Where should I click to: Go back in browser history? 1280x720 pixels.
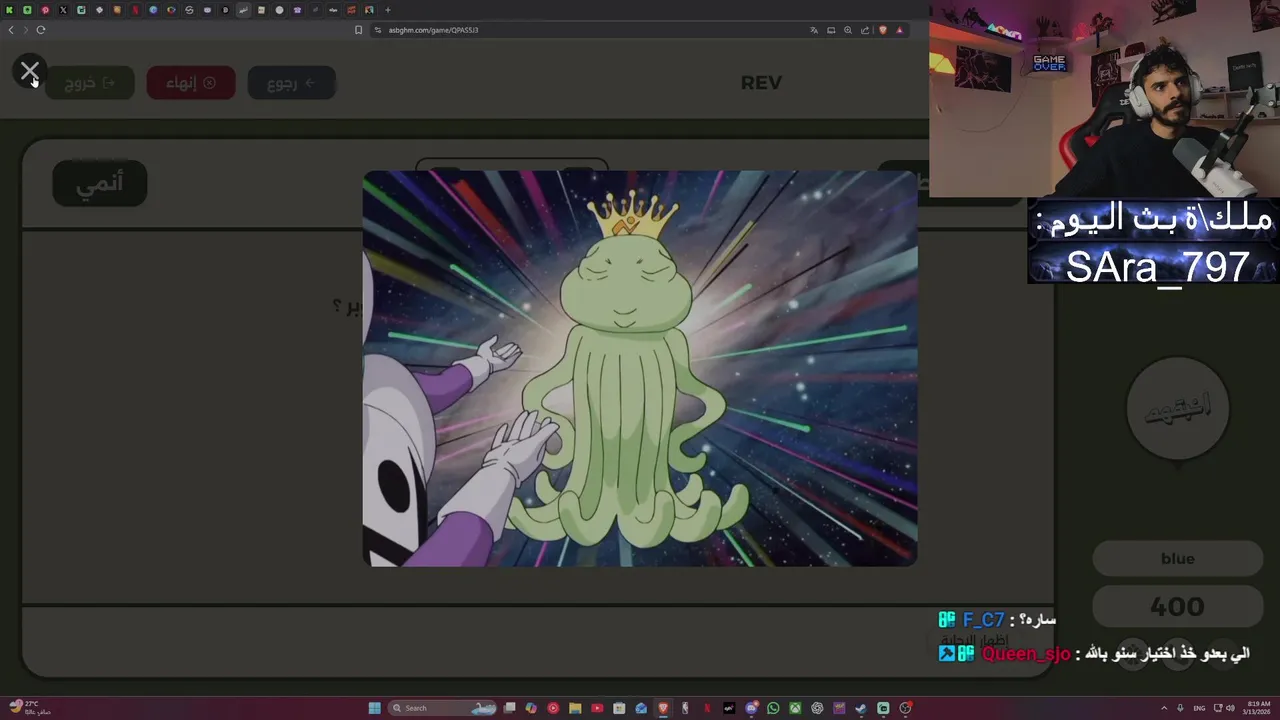pyautogui.click(x=11, y=30)
